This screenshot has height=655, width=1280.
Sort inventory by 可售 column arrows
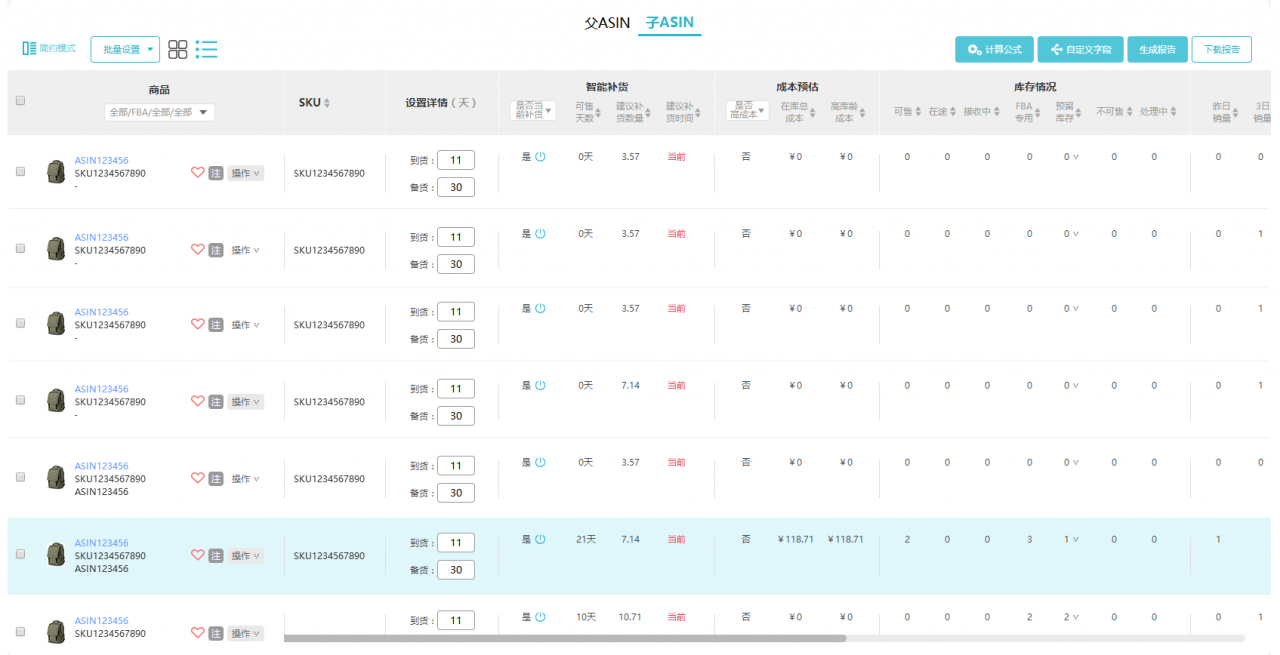pos(919,112)
